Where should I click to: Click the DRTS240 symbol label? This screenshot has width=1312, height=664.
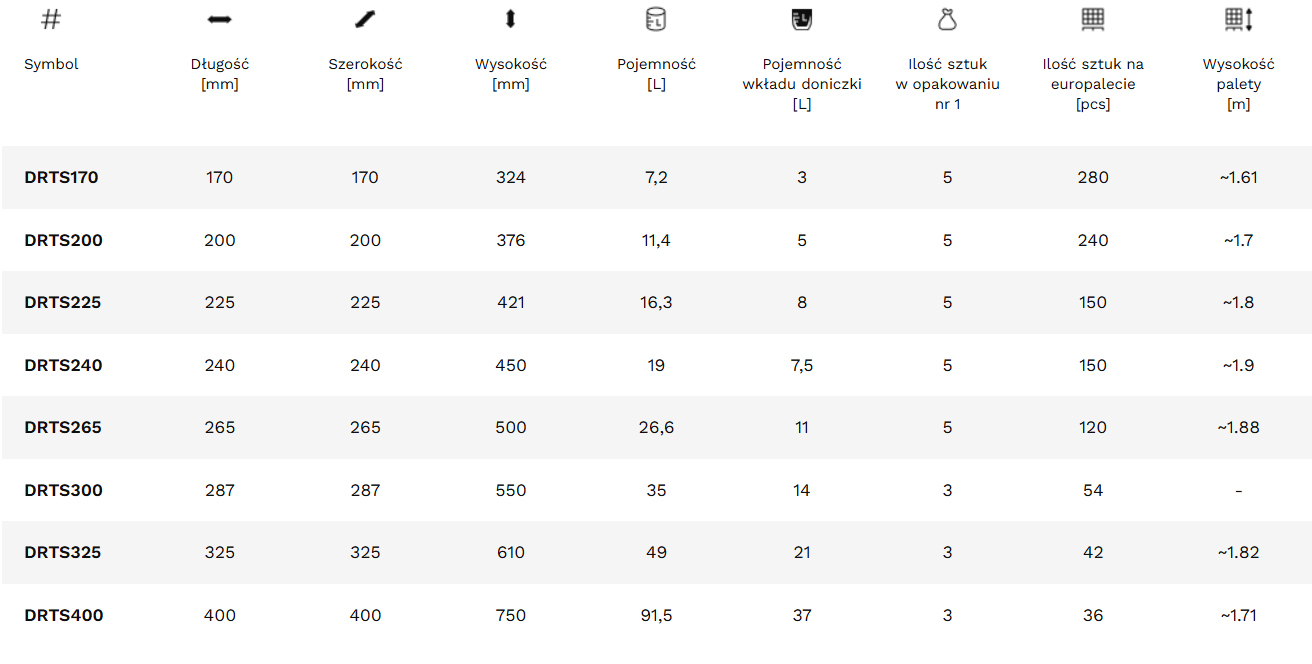pyautogui.click(x=63, y=365)
